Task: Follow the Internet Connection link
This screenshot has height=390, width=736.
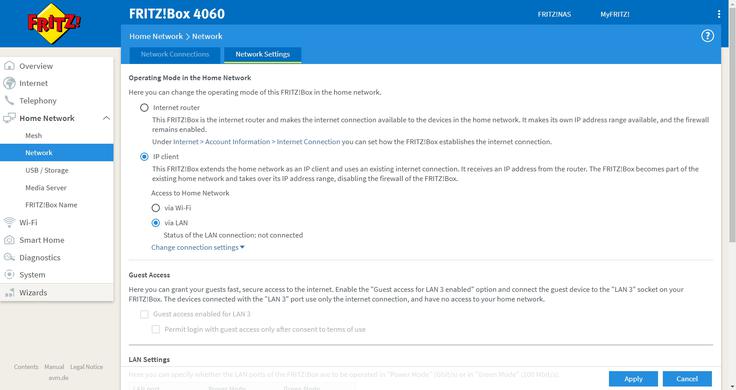Action: 308,142
